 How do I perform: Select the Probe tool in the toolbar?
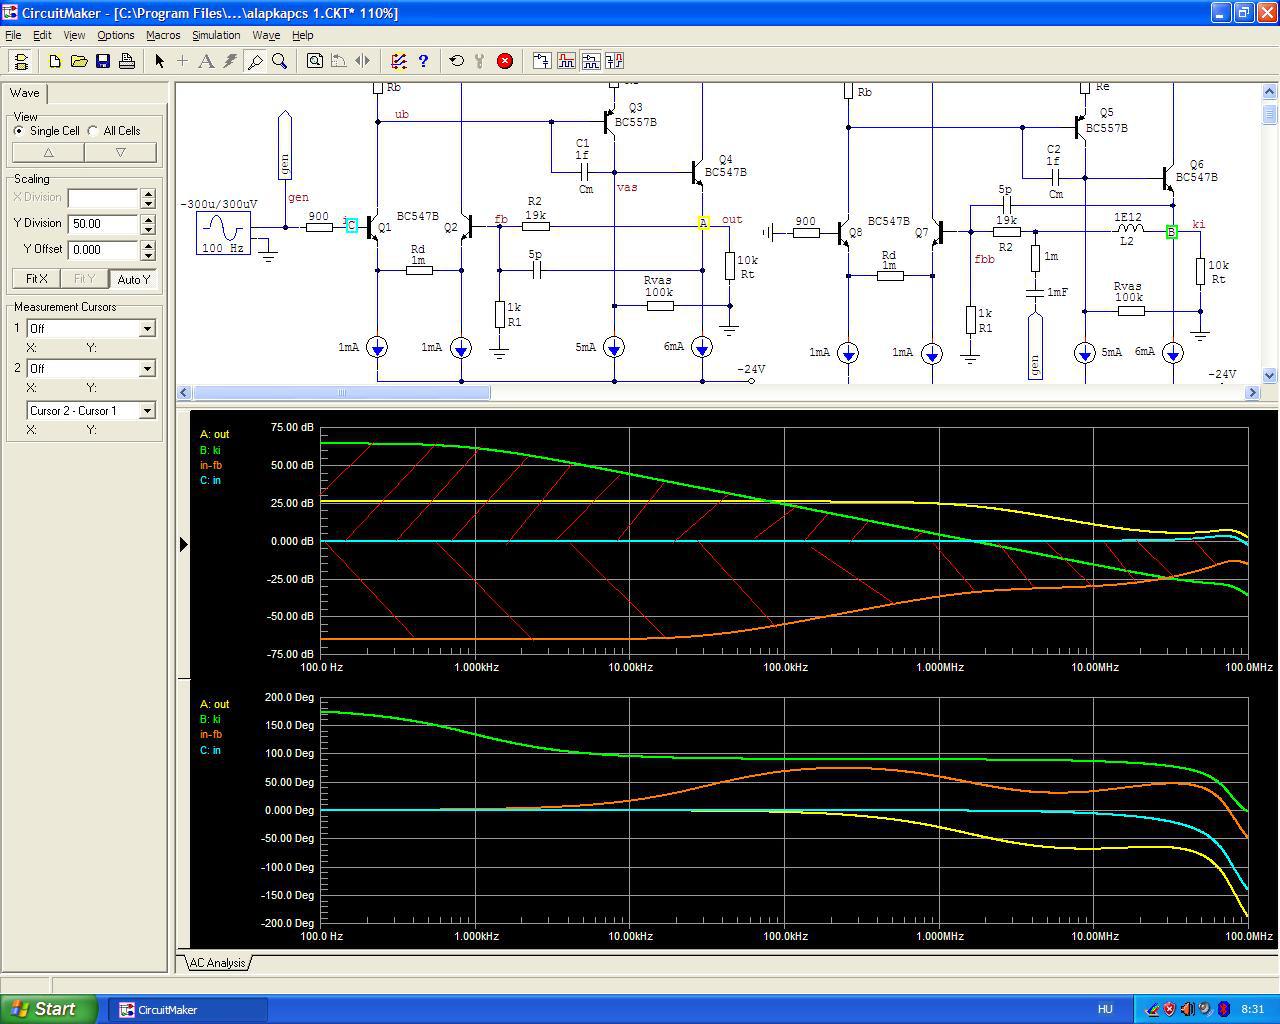(x=255, y=61)
